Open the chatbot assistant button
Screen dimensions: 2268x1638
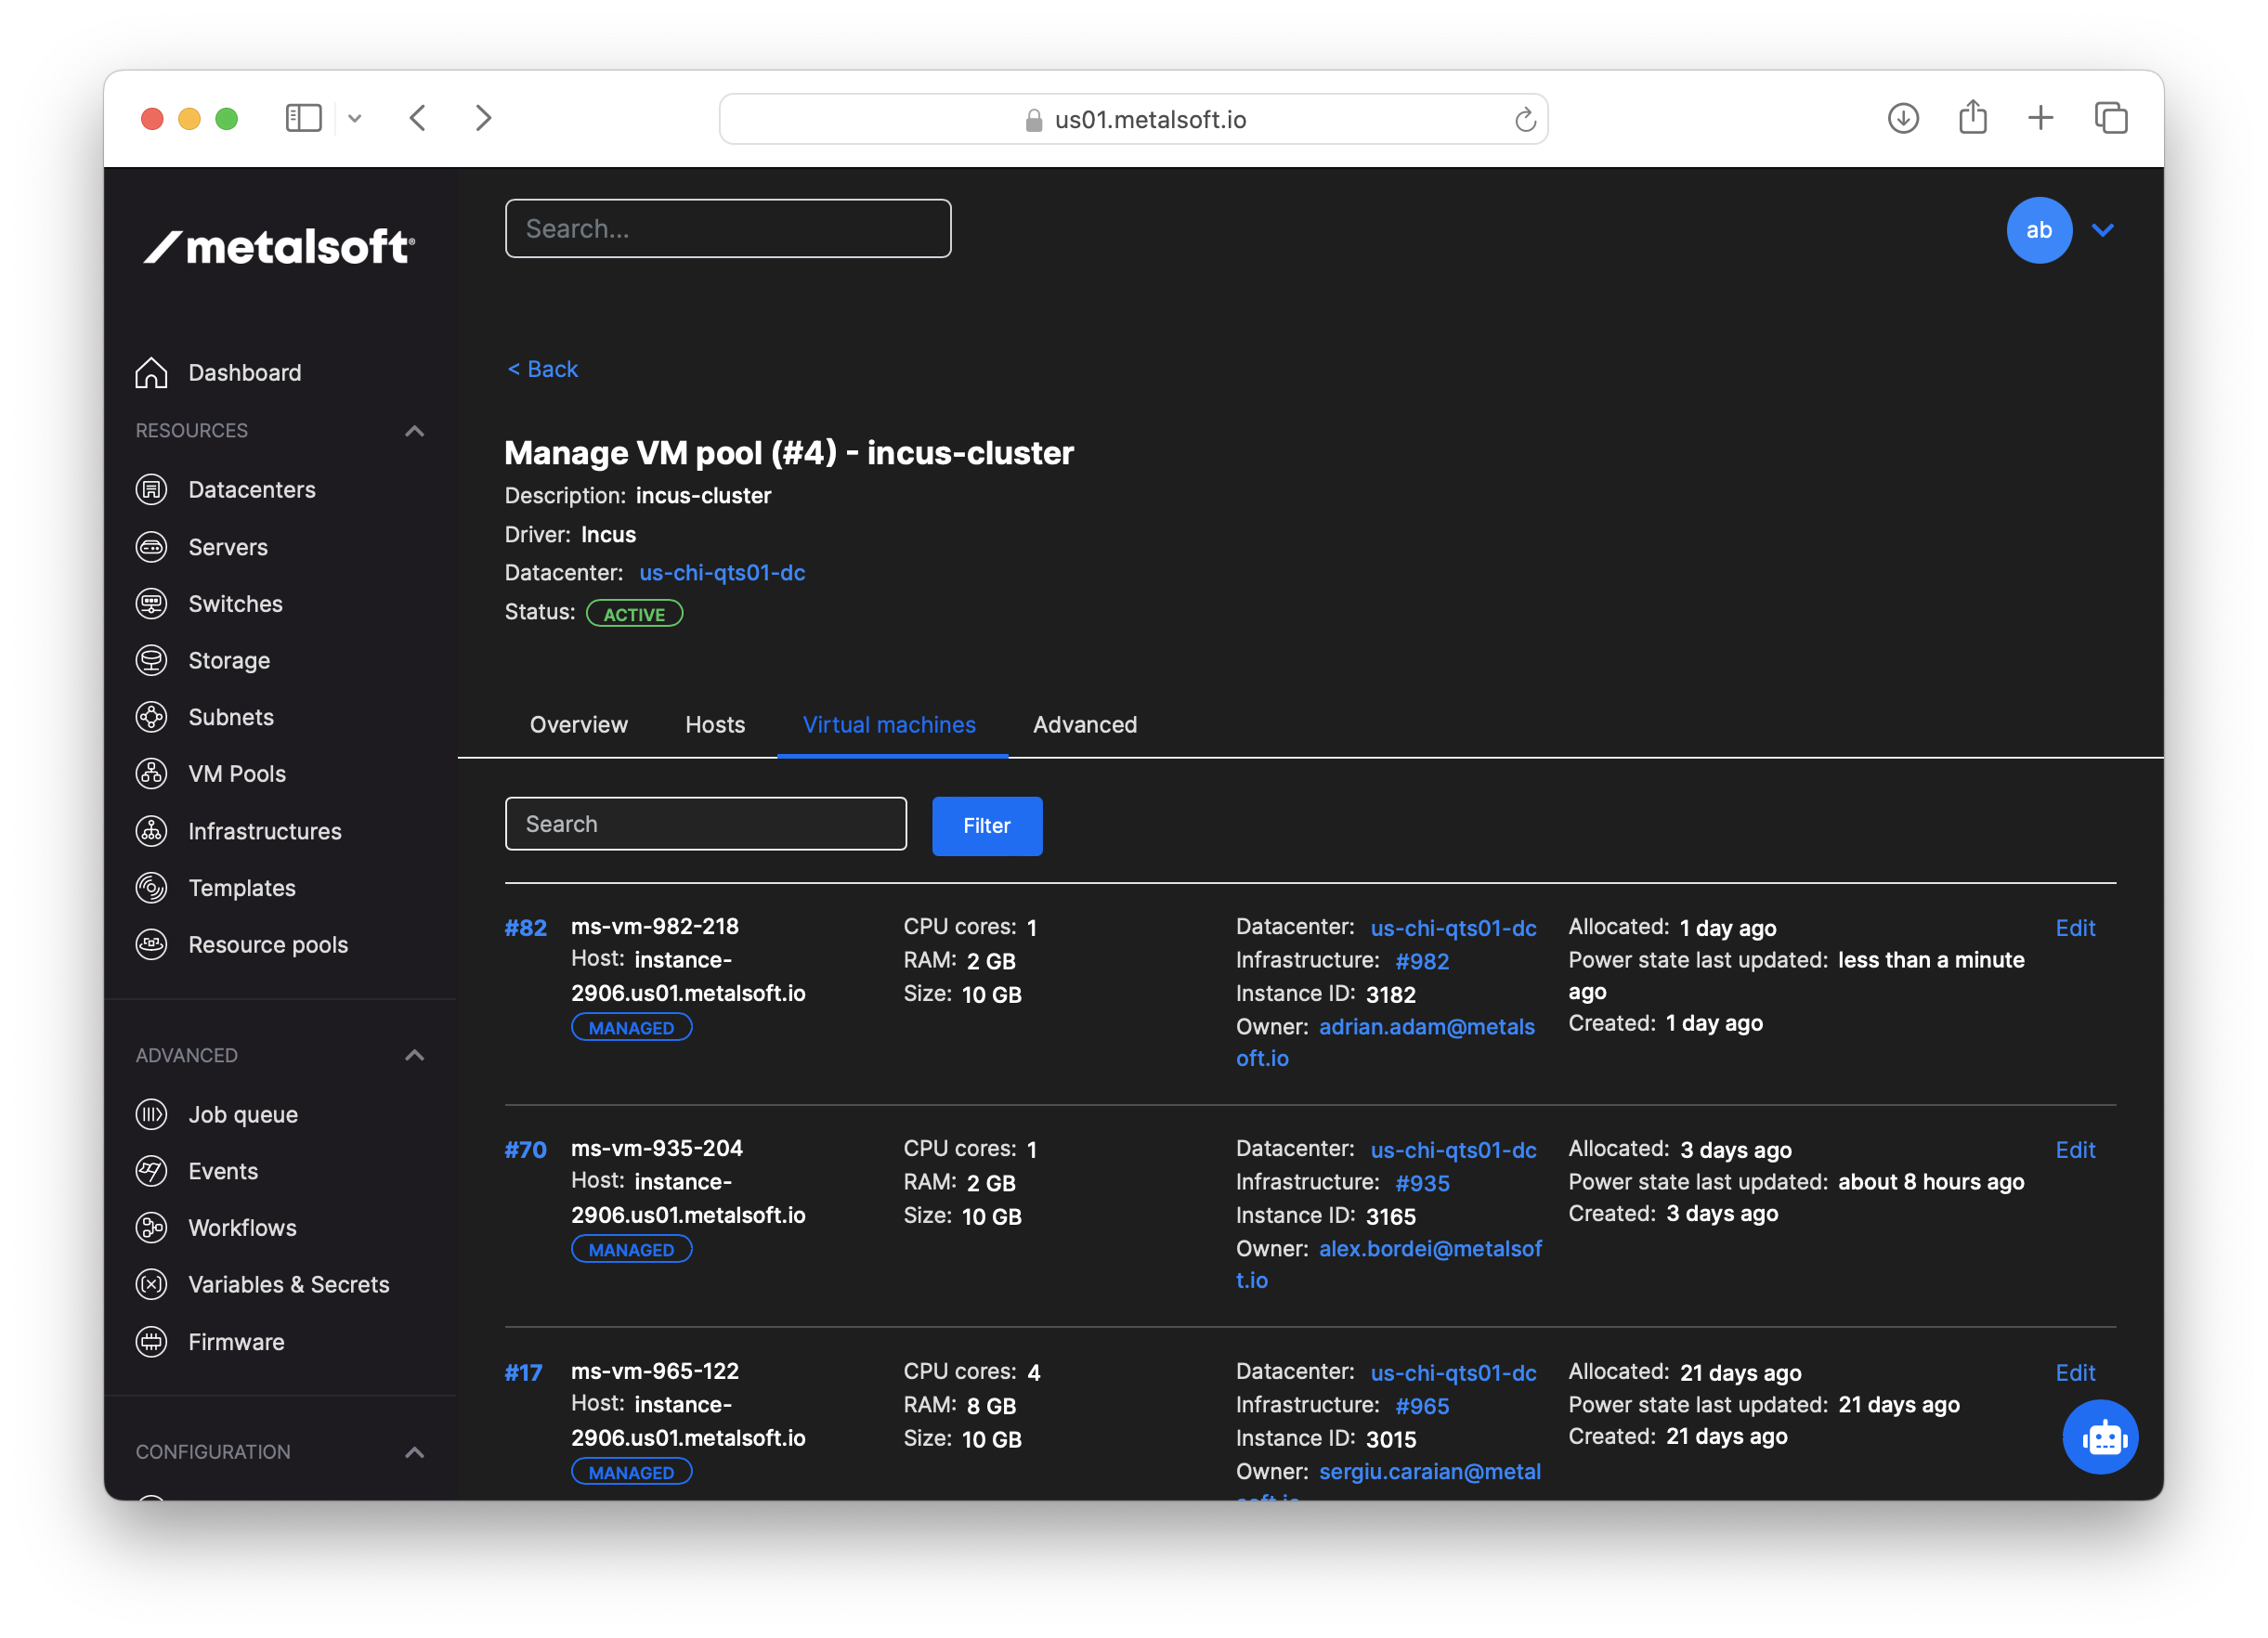pos(2100,1437)
